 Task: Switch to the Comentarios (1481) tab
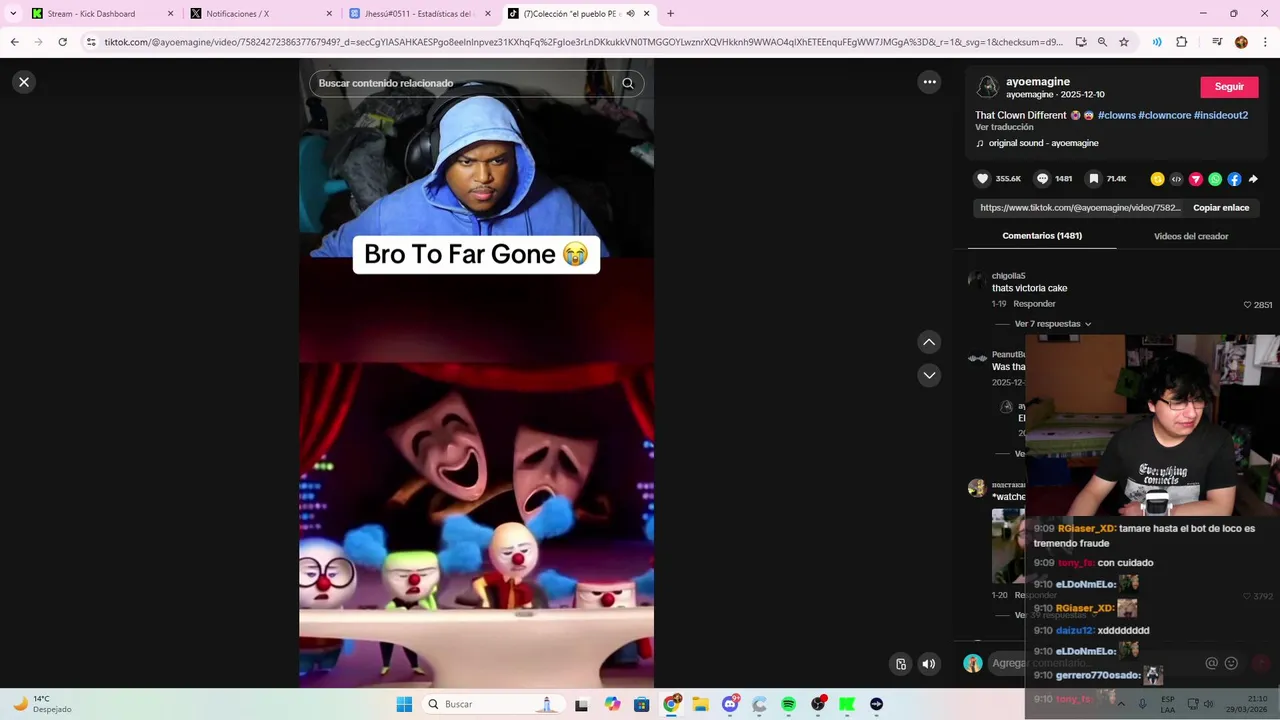[x=1042, y=236]
